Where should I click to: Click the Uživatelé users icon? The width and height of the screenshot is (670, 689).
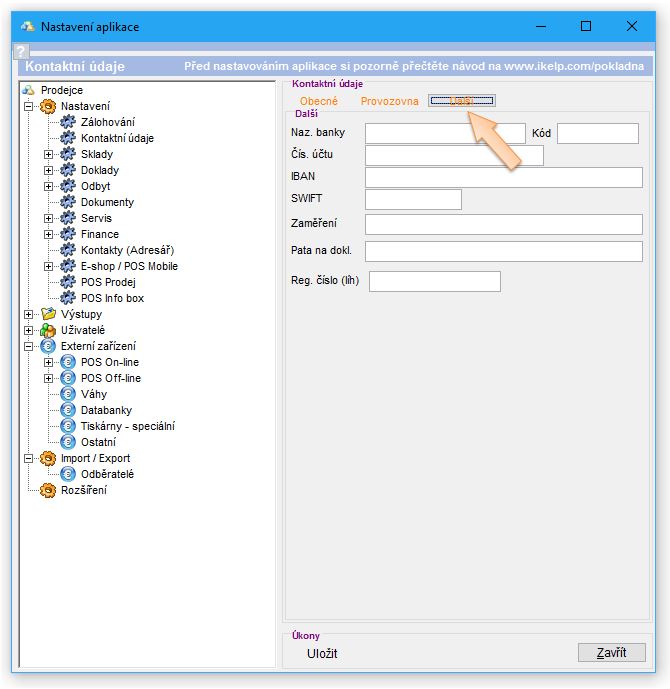pyautogui.click(x=48, y=330)
